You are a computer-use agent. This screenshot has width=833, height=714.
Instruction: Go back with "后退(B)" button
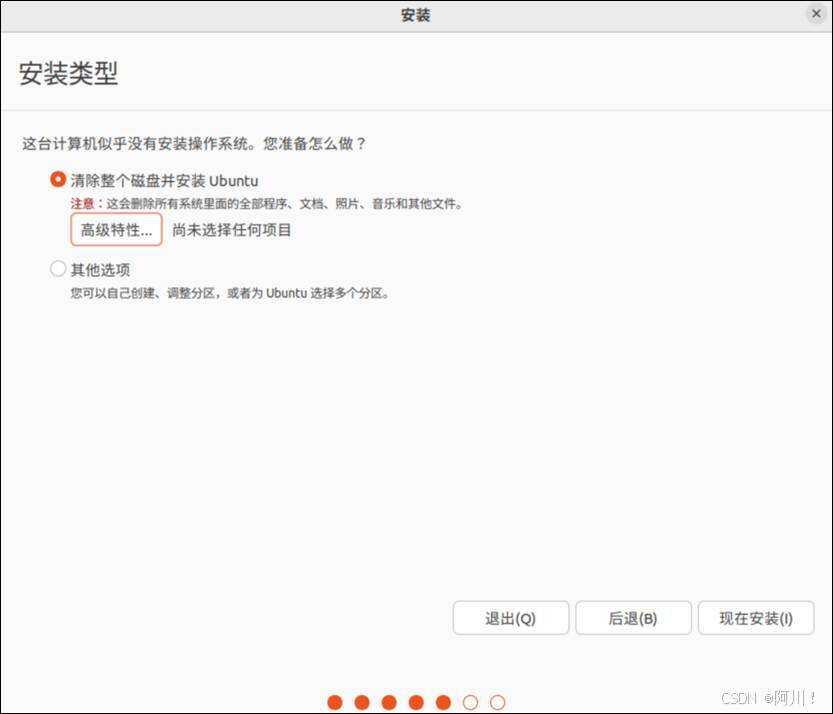point(633,618)
